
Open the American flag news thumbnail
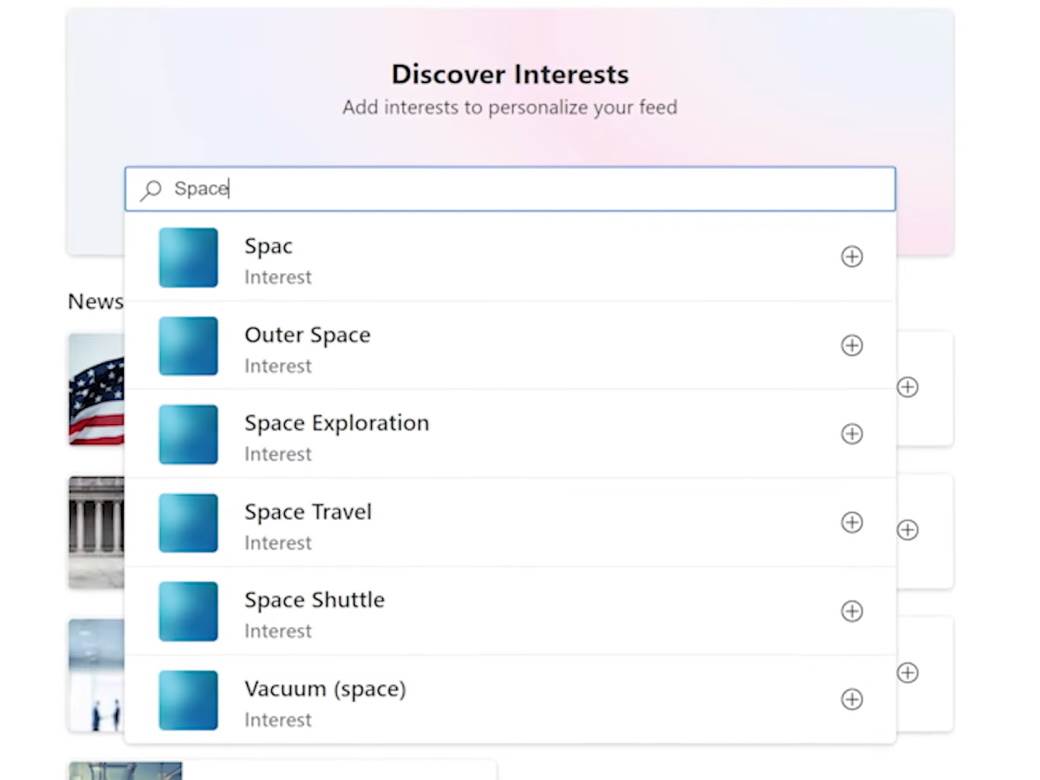pyautogui.click(x=96, y=389)
